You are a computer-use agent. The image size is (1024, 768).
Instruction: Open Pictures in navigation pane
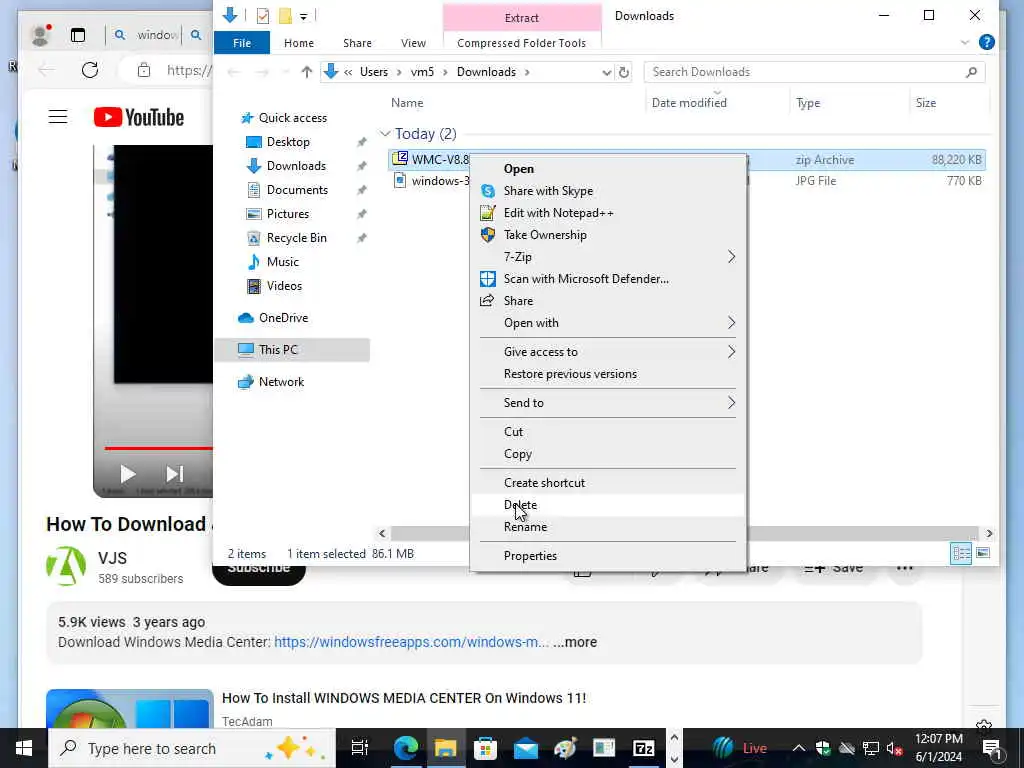click(287, 214)
